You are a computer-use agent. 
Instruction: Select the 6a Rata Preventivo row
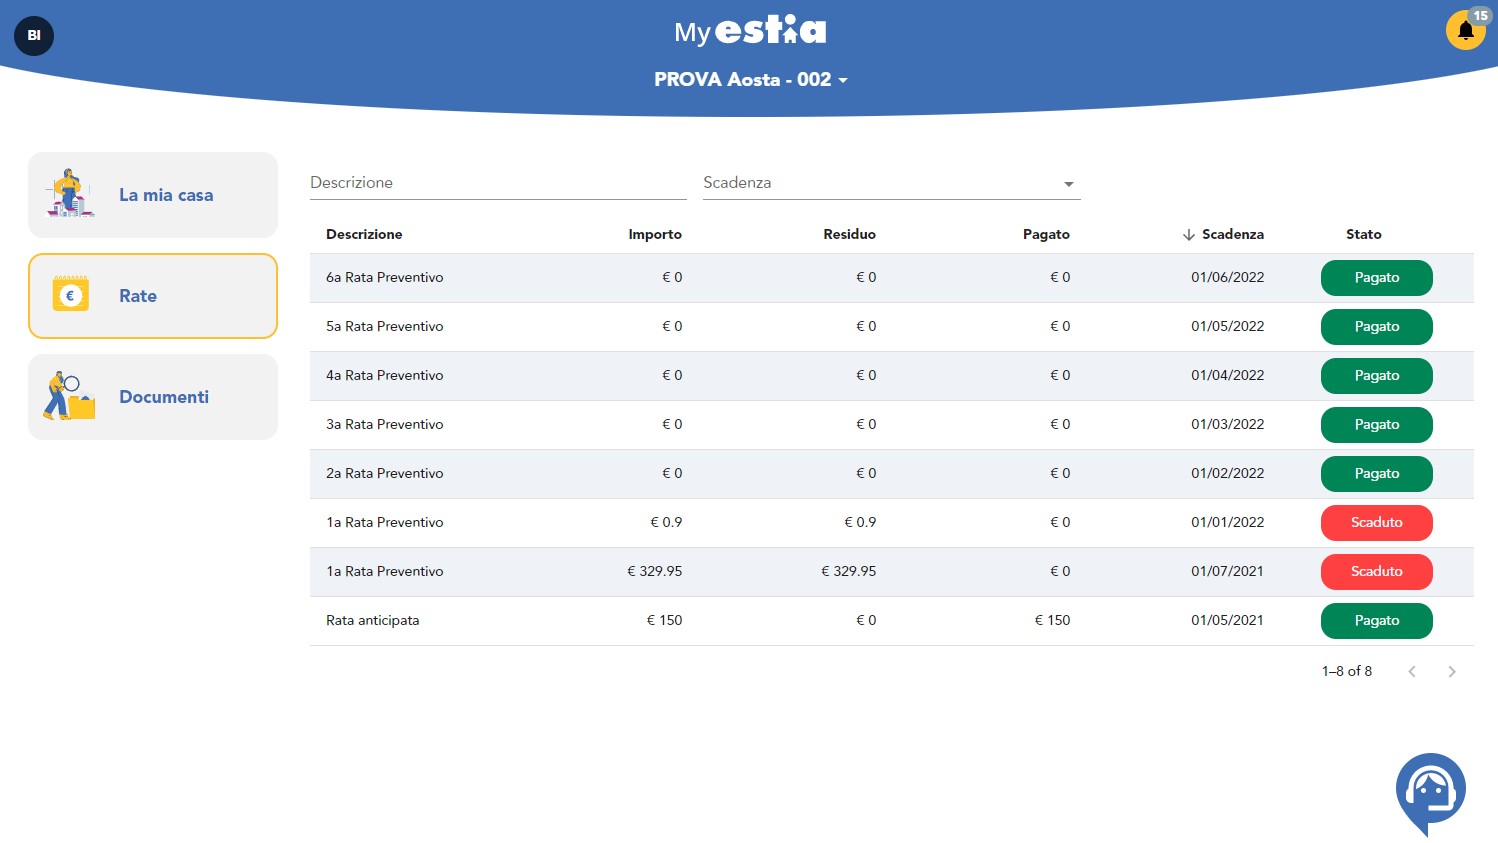385,278
